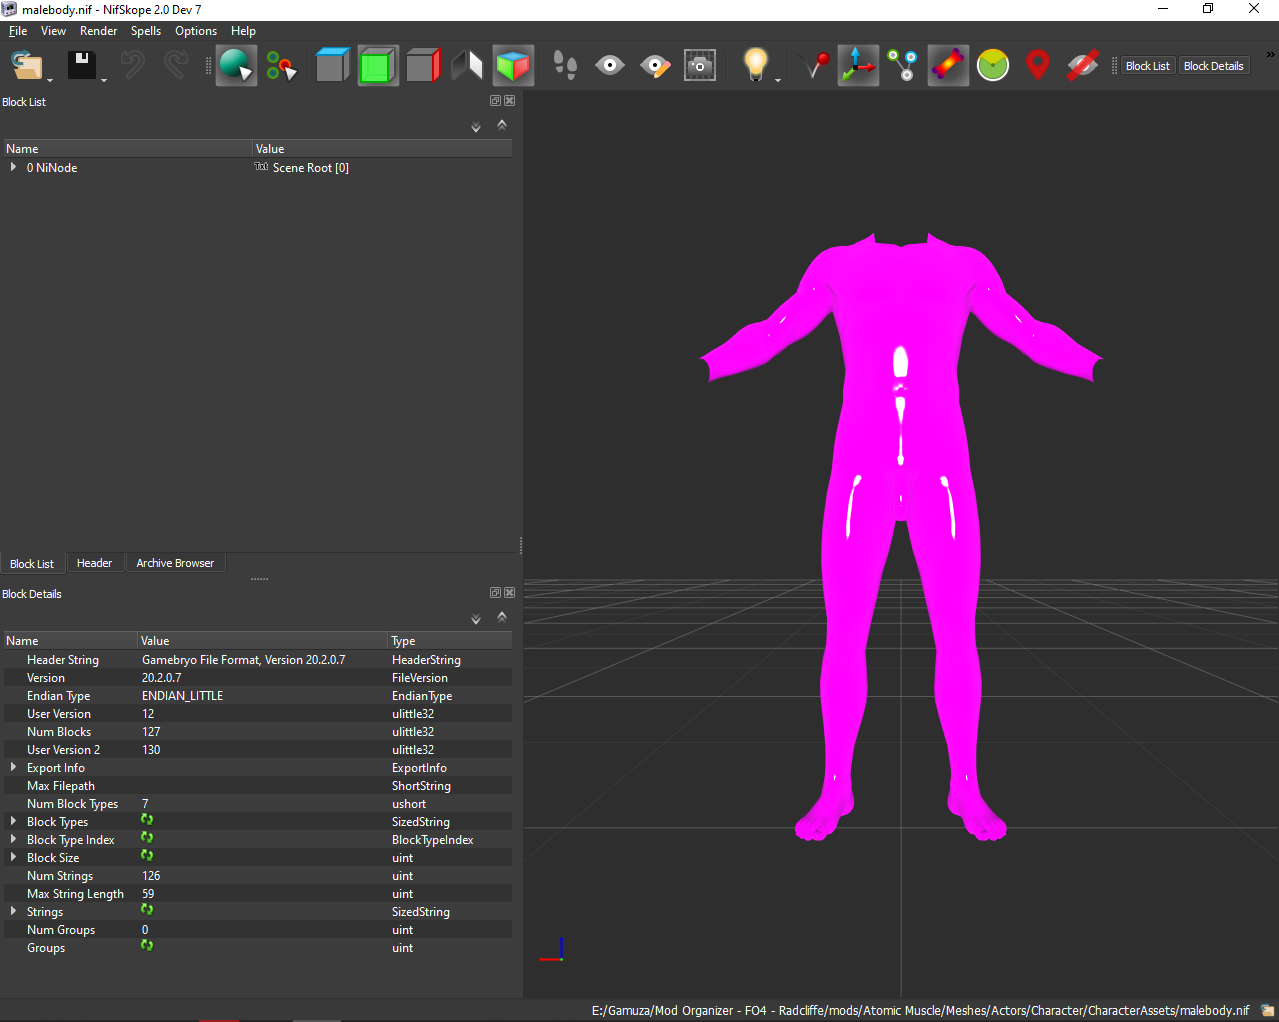The width and height of the screenshot is (1279, 1022).
Task: Click the Value column header in Block Details
Action: point(262,641)
